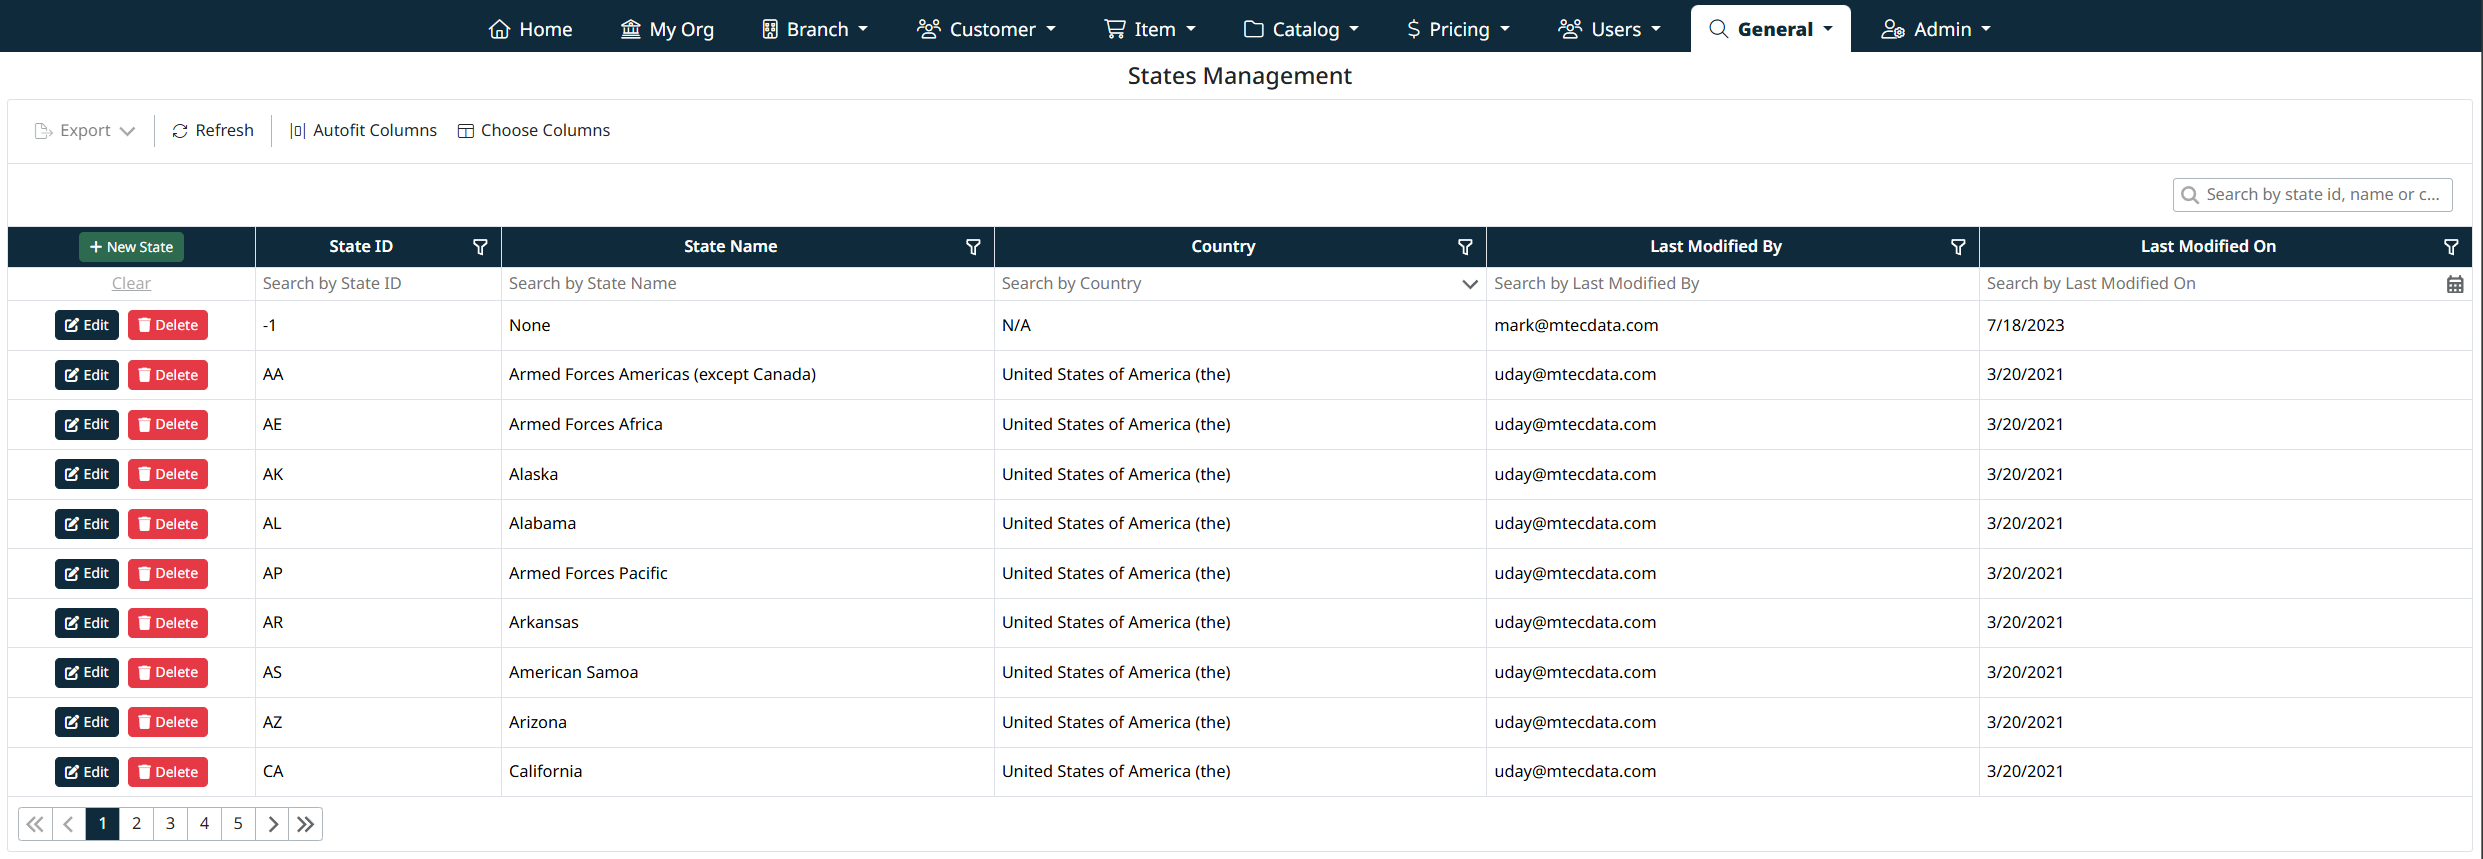Open the Pricing navigation menu

[1458, 29]
